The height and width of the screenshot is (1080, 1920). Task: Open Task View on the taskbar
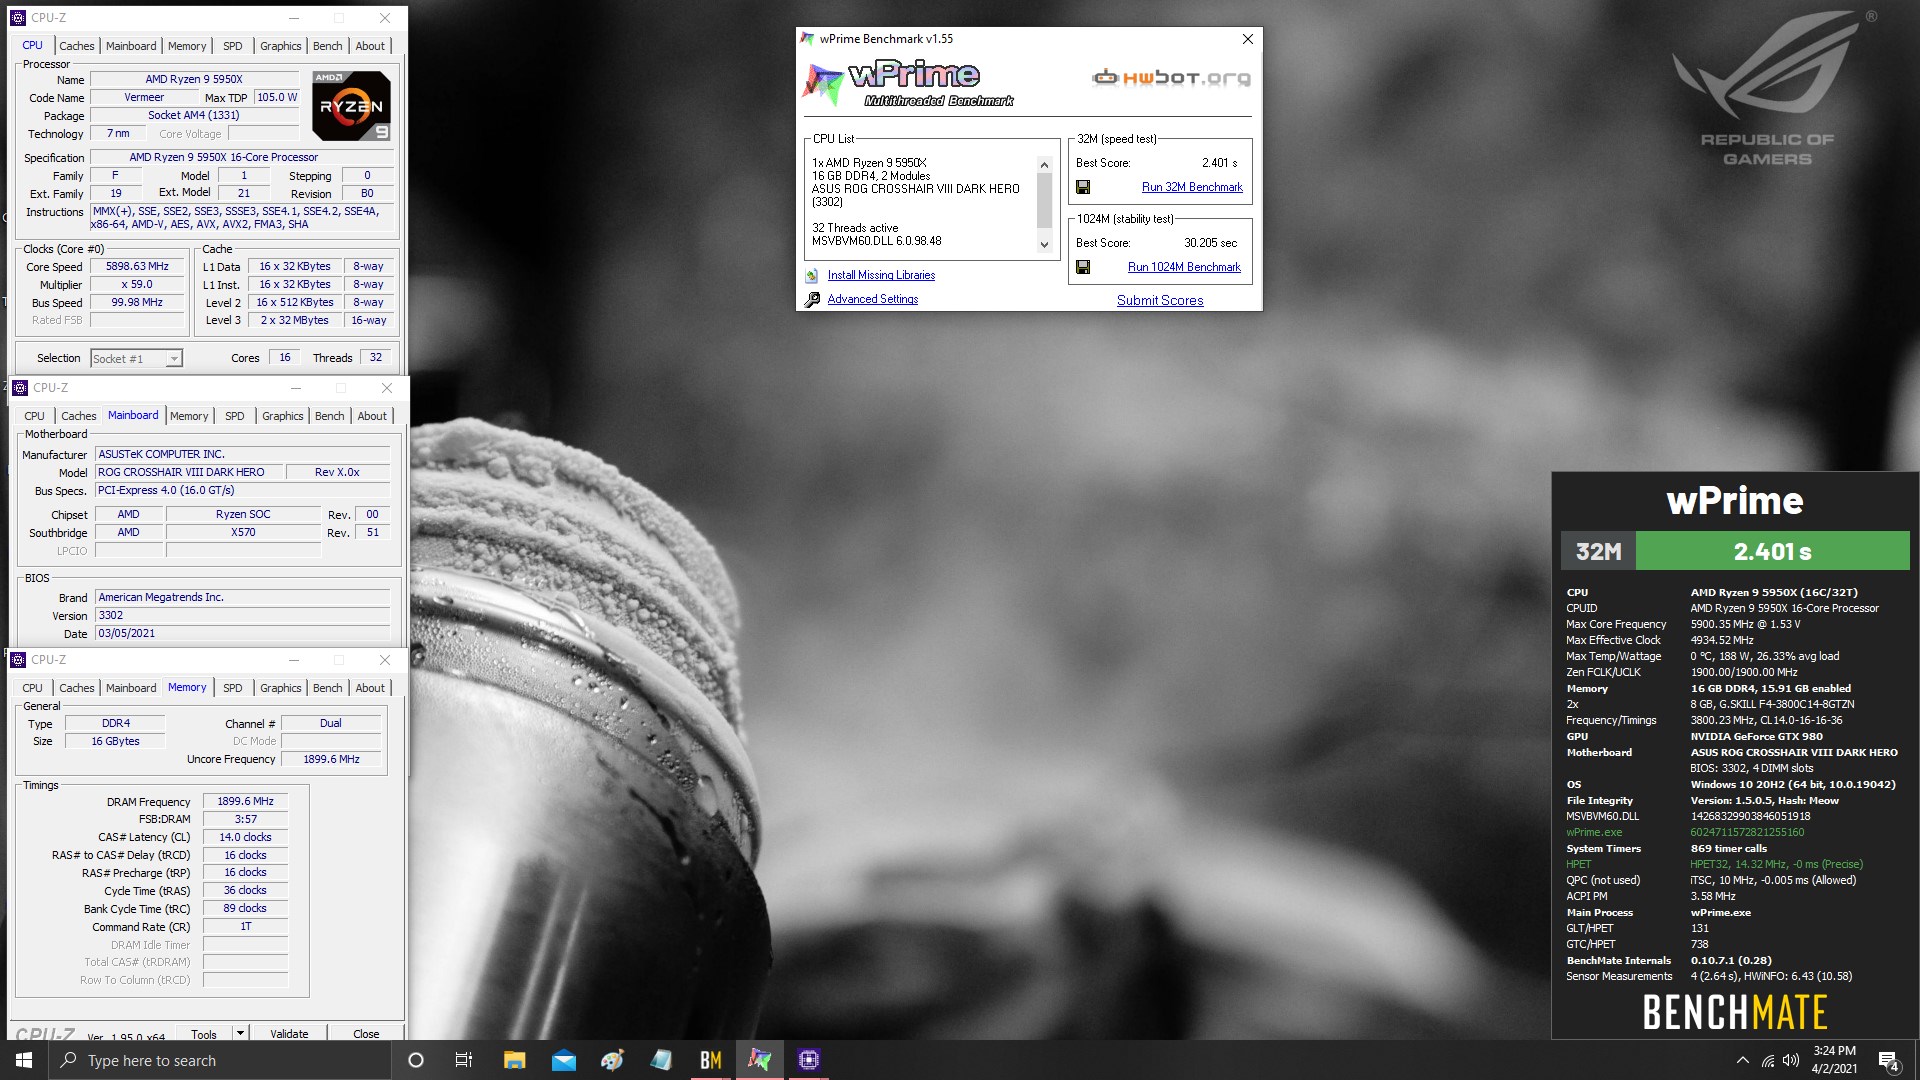coord(464,1060)
